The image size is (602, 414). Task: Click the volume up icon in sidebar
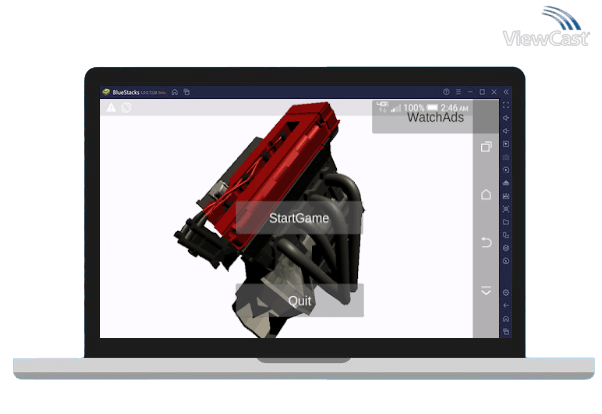[506, 118]
